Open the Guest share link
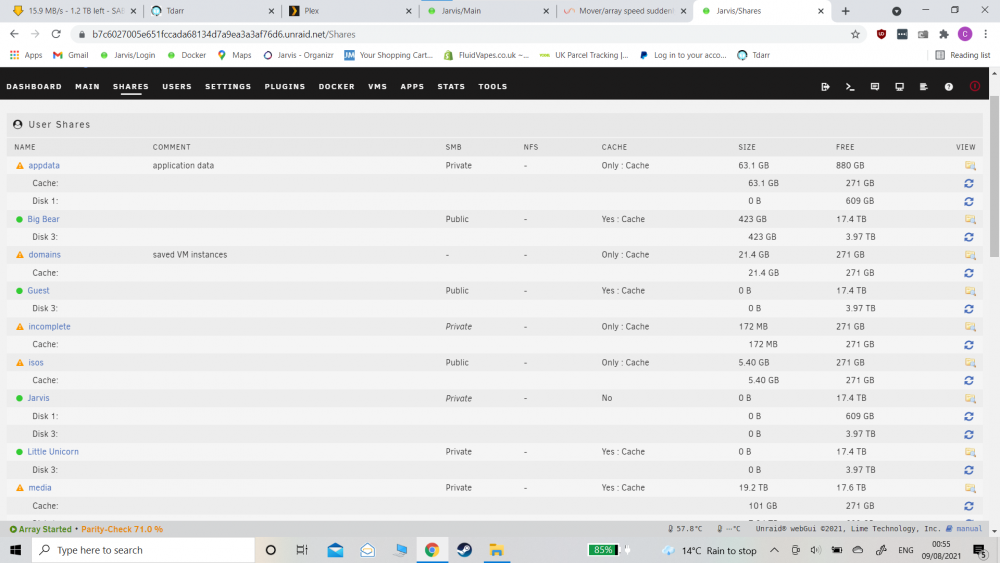 (x=38, y=290)
